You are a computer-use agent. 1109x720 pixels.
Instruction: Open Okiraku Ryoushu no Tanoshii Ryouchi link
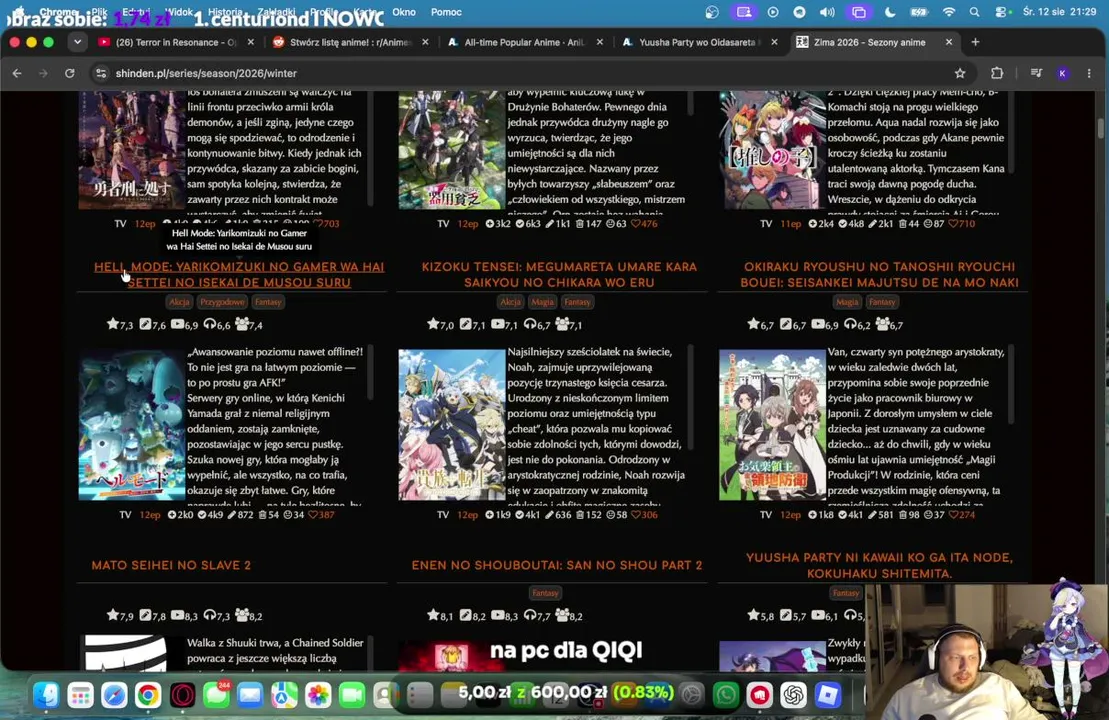[879, 274]
